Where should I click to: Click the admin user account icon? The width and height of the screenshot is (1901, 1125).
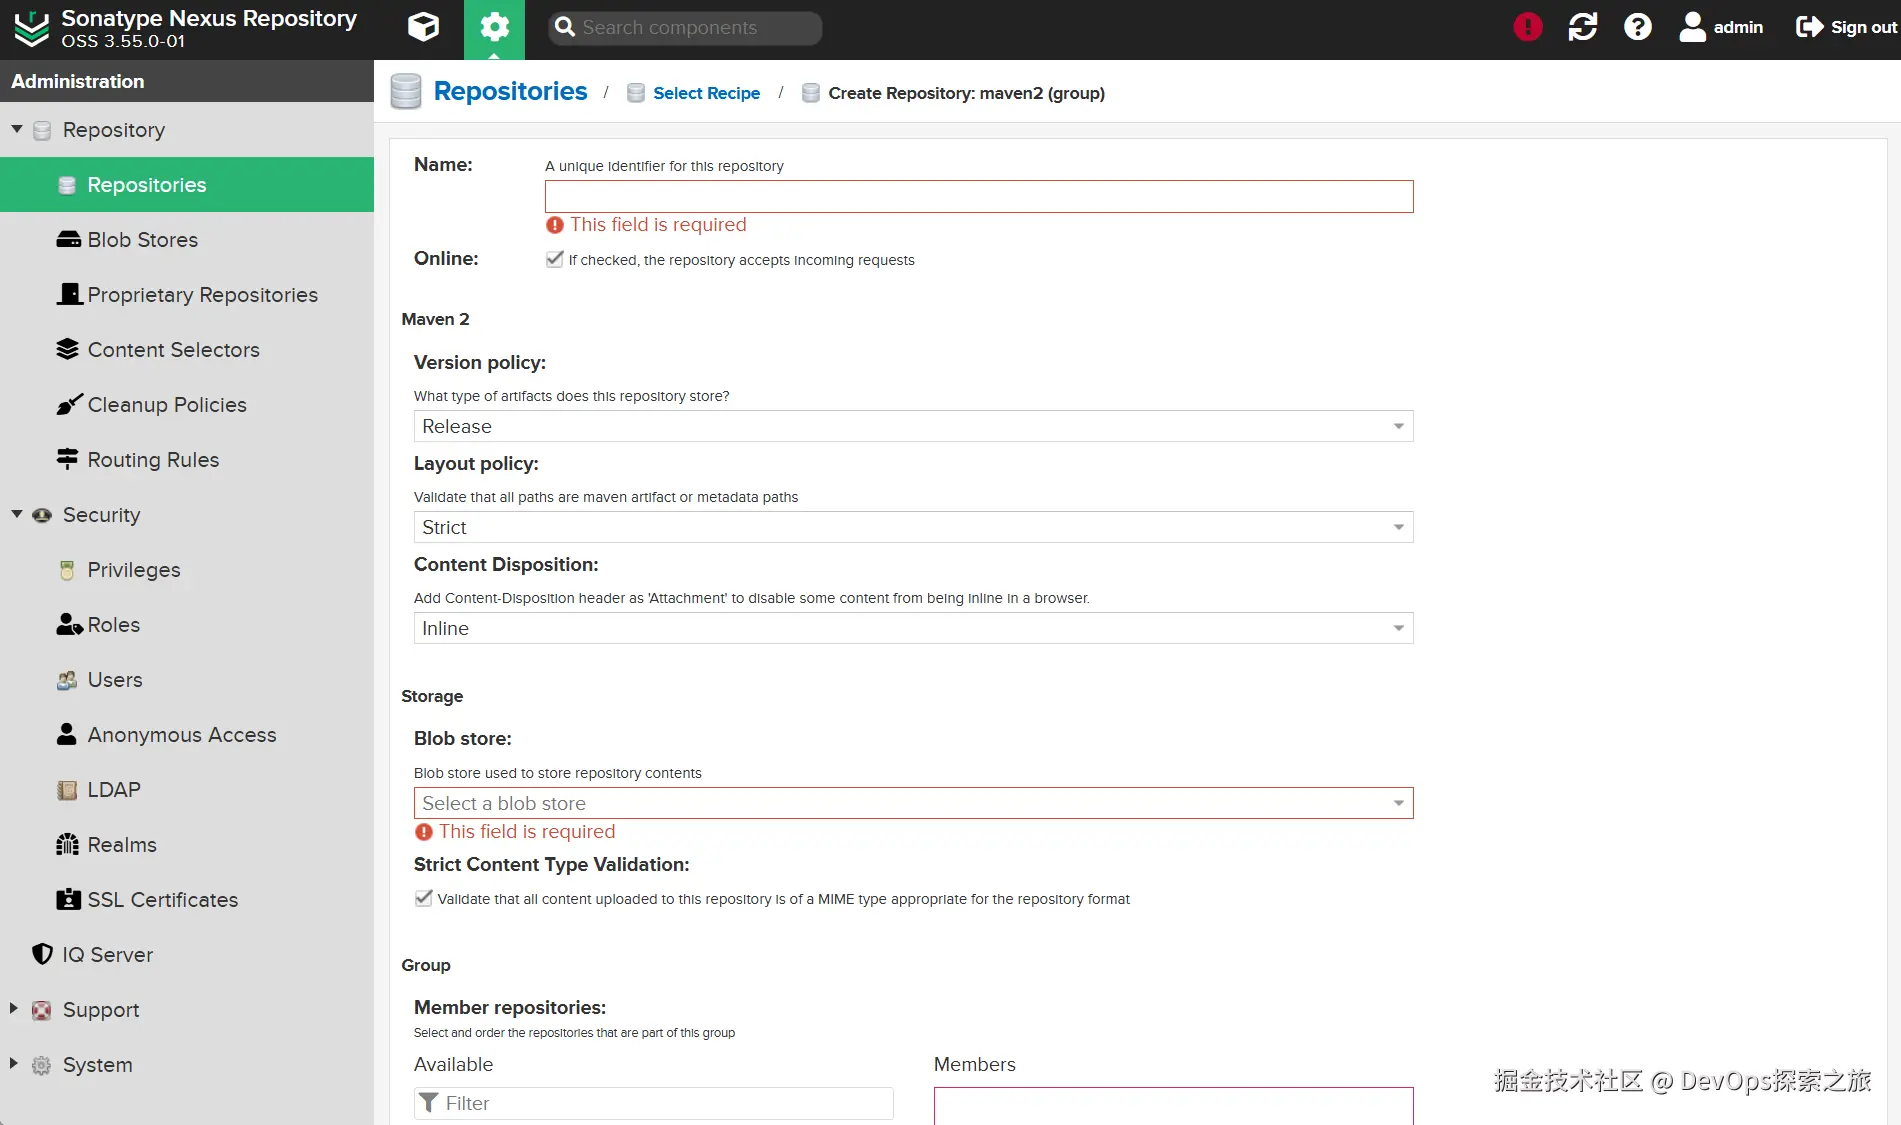[x=1692, y=27]
